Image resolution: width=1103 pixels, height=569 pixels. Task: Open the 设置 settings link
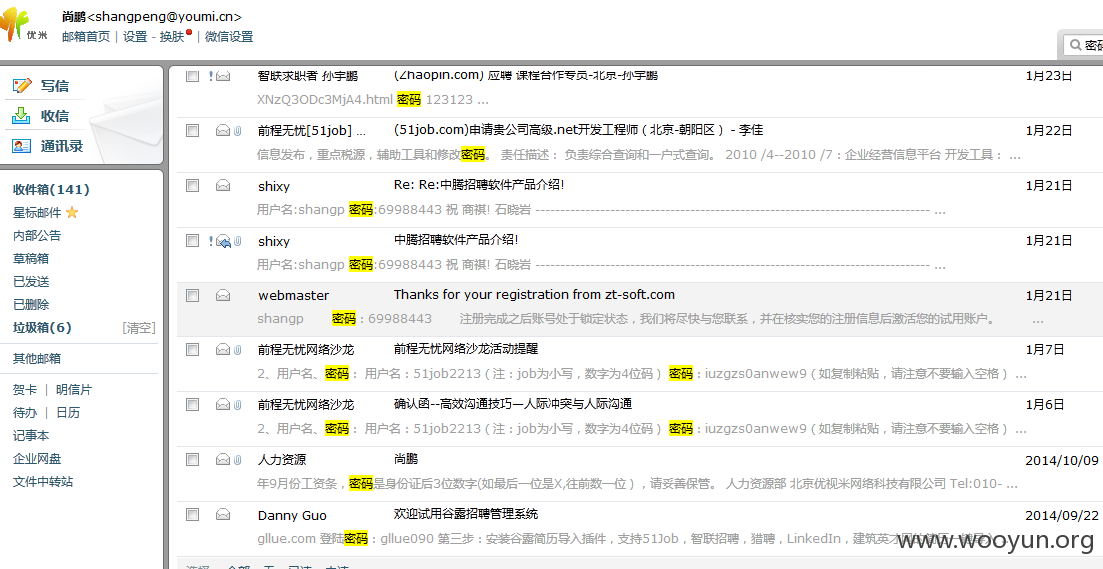(x=136, y=37)
